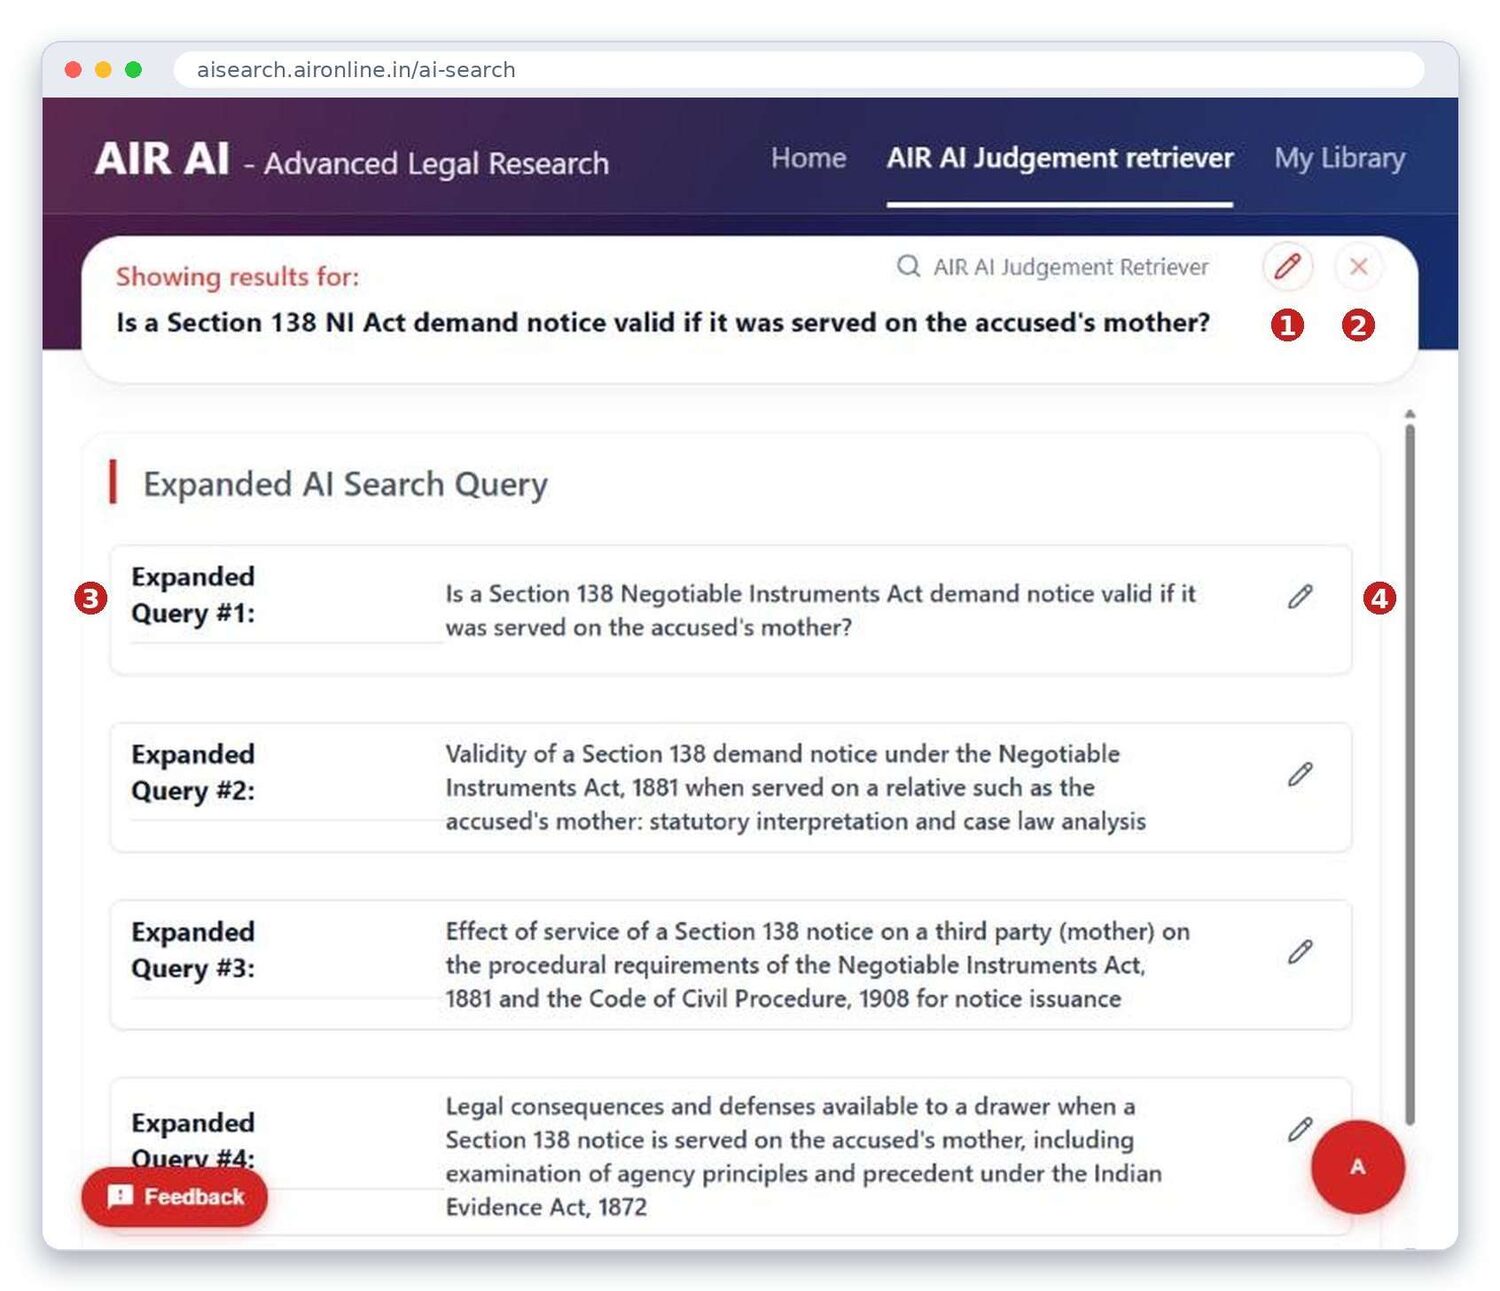Click the 'Expanded Query #1:' label
This screenshot has height=1291, width=1500.
tap(193, 595)
